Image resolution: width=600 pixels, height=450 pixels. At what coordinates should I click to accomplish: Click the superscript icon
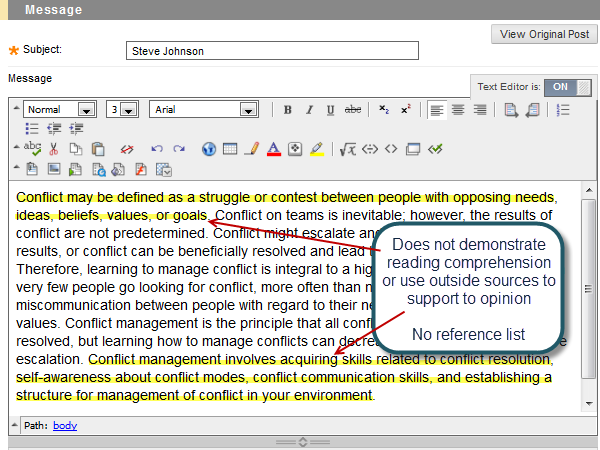405,110
